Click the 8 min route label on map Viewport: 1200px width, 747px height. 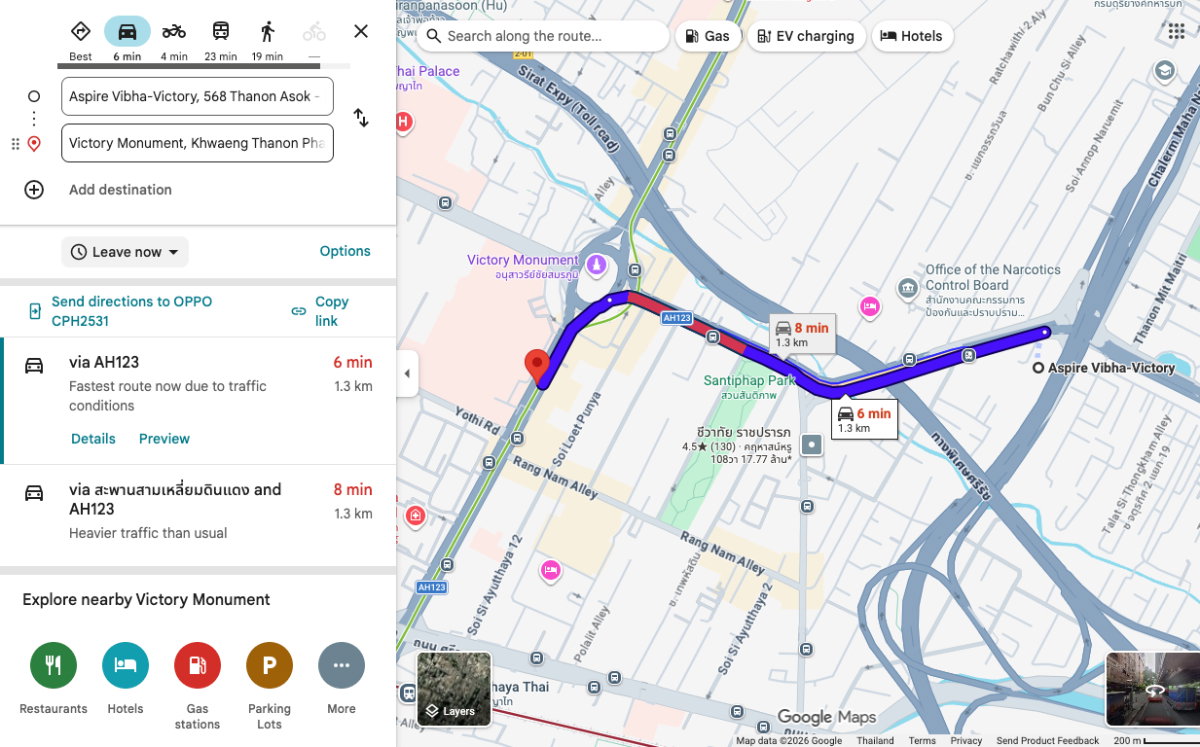(802, 334)
